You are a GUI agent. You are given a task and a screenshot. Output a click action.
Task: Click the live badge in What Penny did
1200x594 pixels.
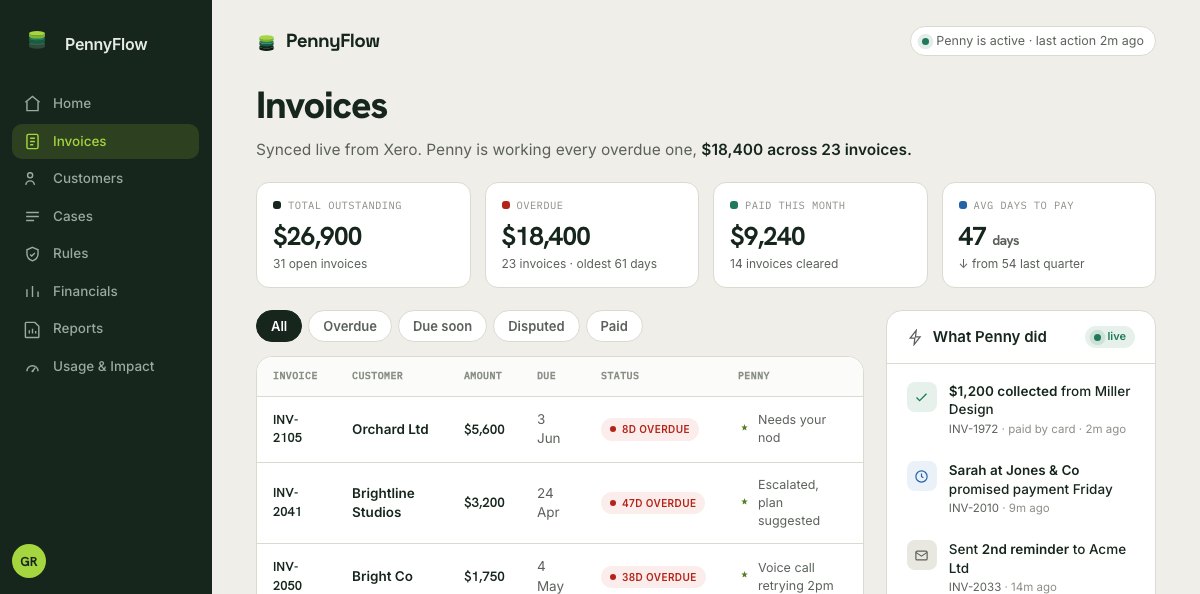[x=1110, y=337]
